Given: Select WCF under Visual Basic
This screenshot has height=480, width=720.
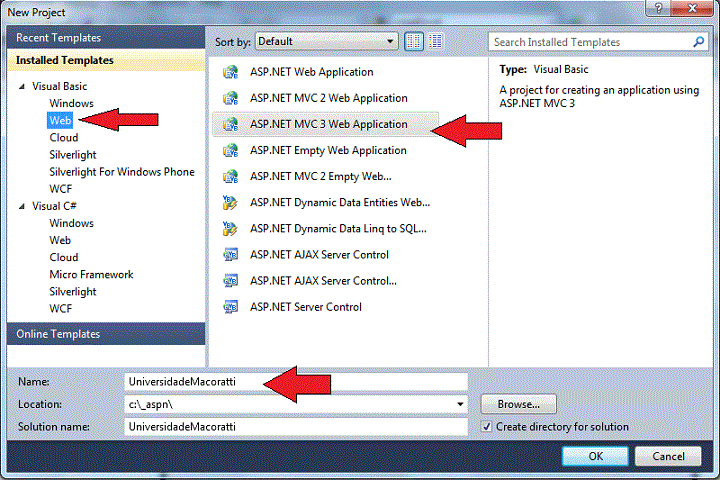Looking at the screenshot, I should (x=61, y=189).
